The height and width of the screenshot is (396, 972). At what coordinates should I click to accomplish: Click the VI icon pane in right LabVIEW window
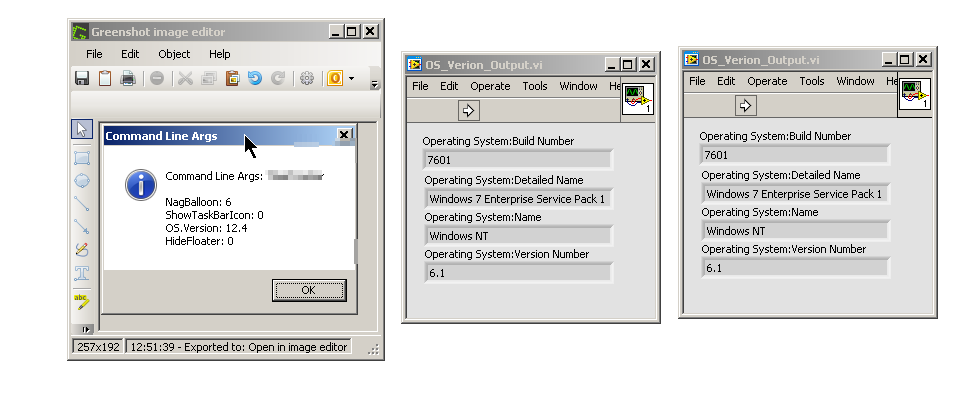(915, 94)
